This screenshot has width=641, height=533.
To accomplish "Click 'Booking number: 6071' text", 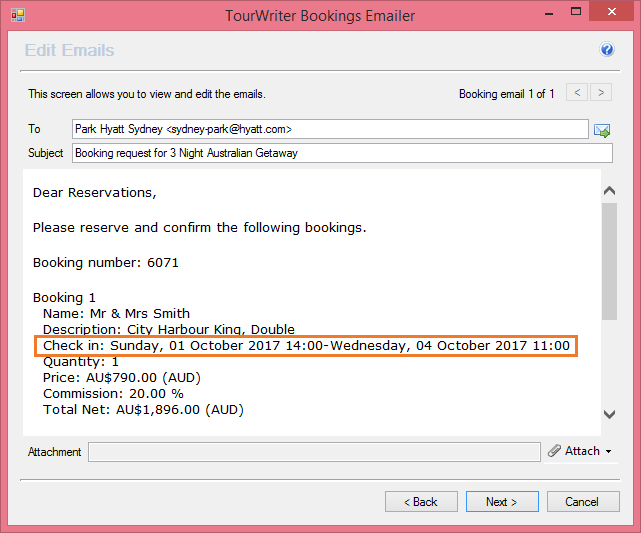I will [105, 262].
